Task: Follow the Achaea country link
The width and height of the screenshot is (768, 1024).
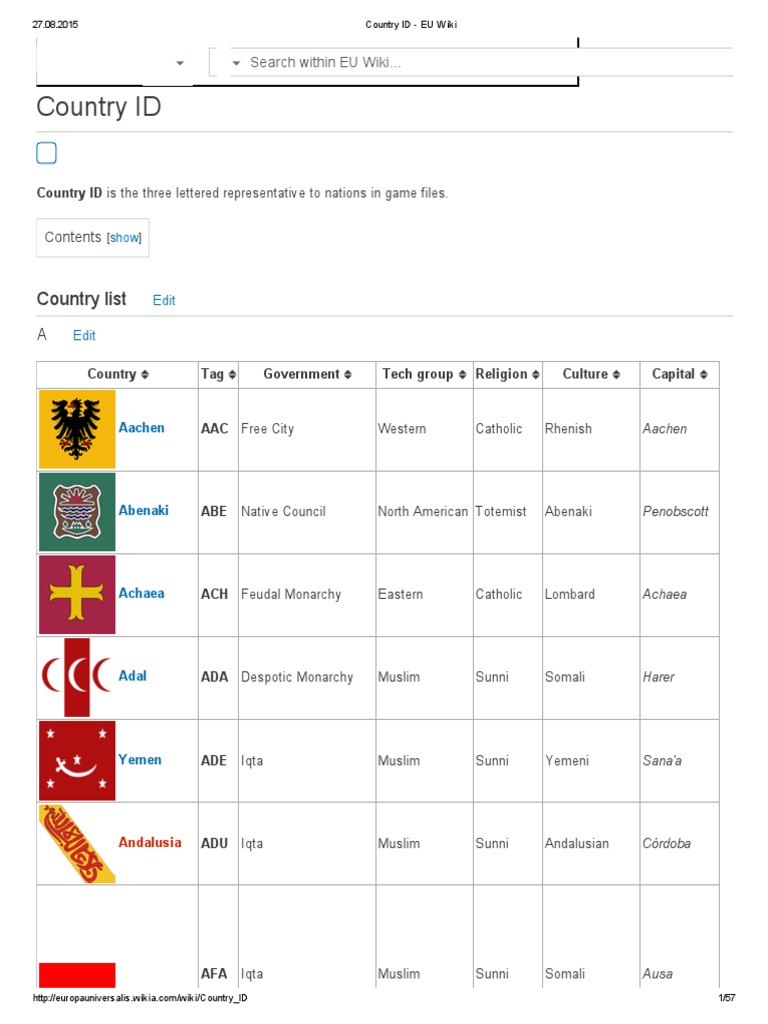Action: pos(141,594)
